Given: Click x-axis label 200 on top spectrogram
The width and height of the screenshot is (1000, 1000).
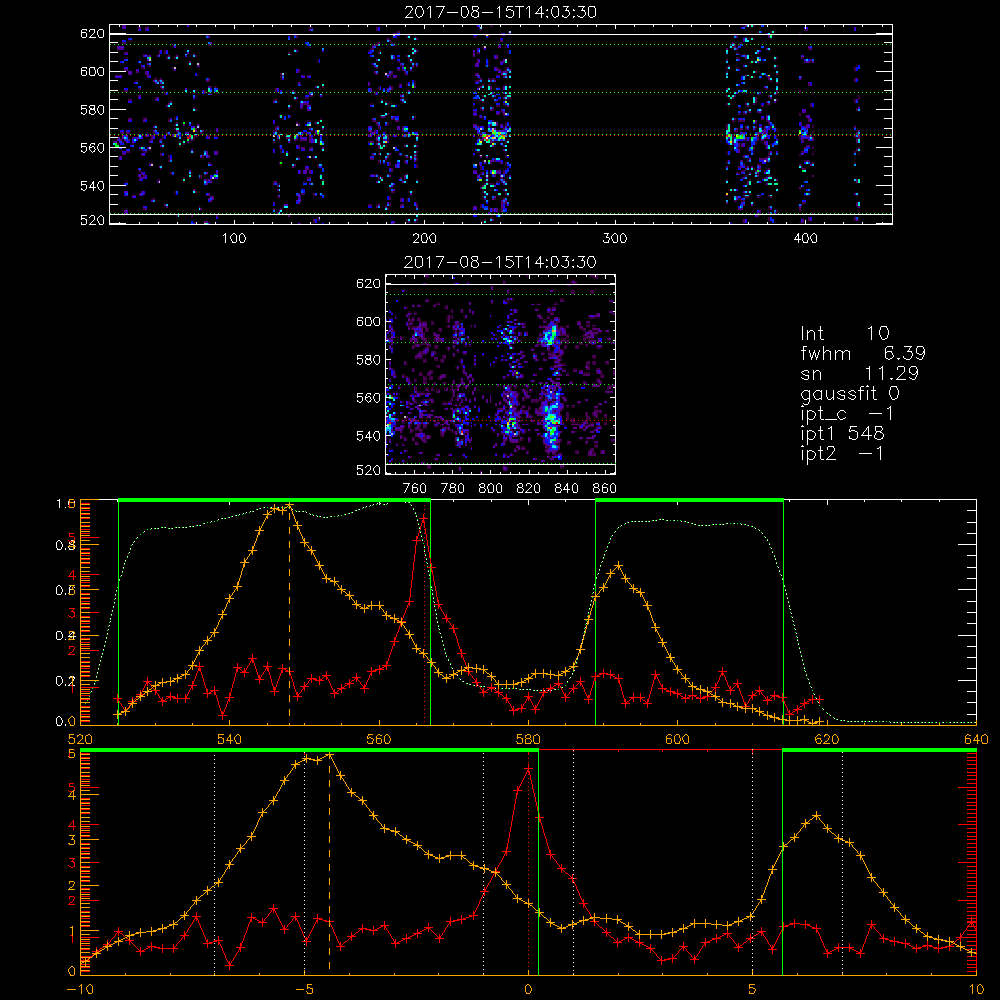Looking at the screenshot, I should [x=424, y=239].
